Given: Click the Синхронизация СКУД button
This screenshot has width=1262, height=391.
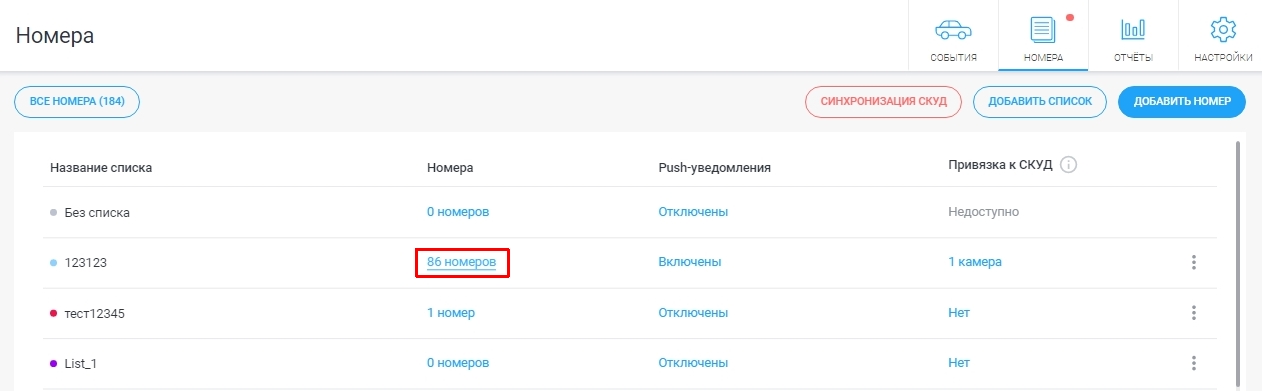Looking at the screenshot, I should (883, 101).
